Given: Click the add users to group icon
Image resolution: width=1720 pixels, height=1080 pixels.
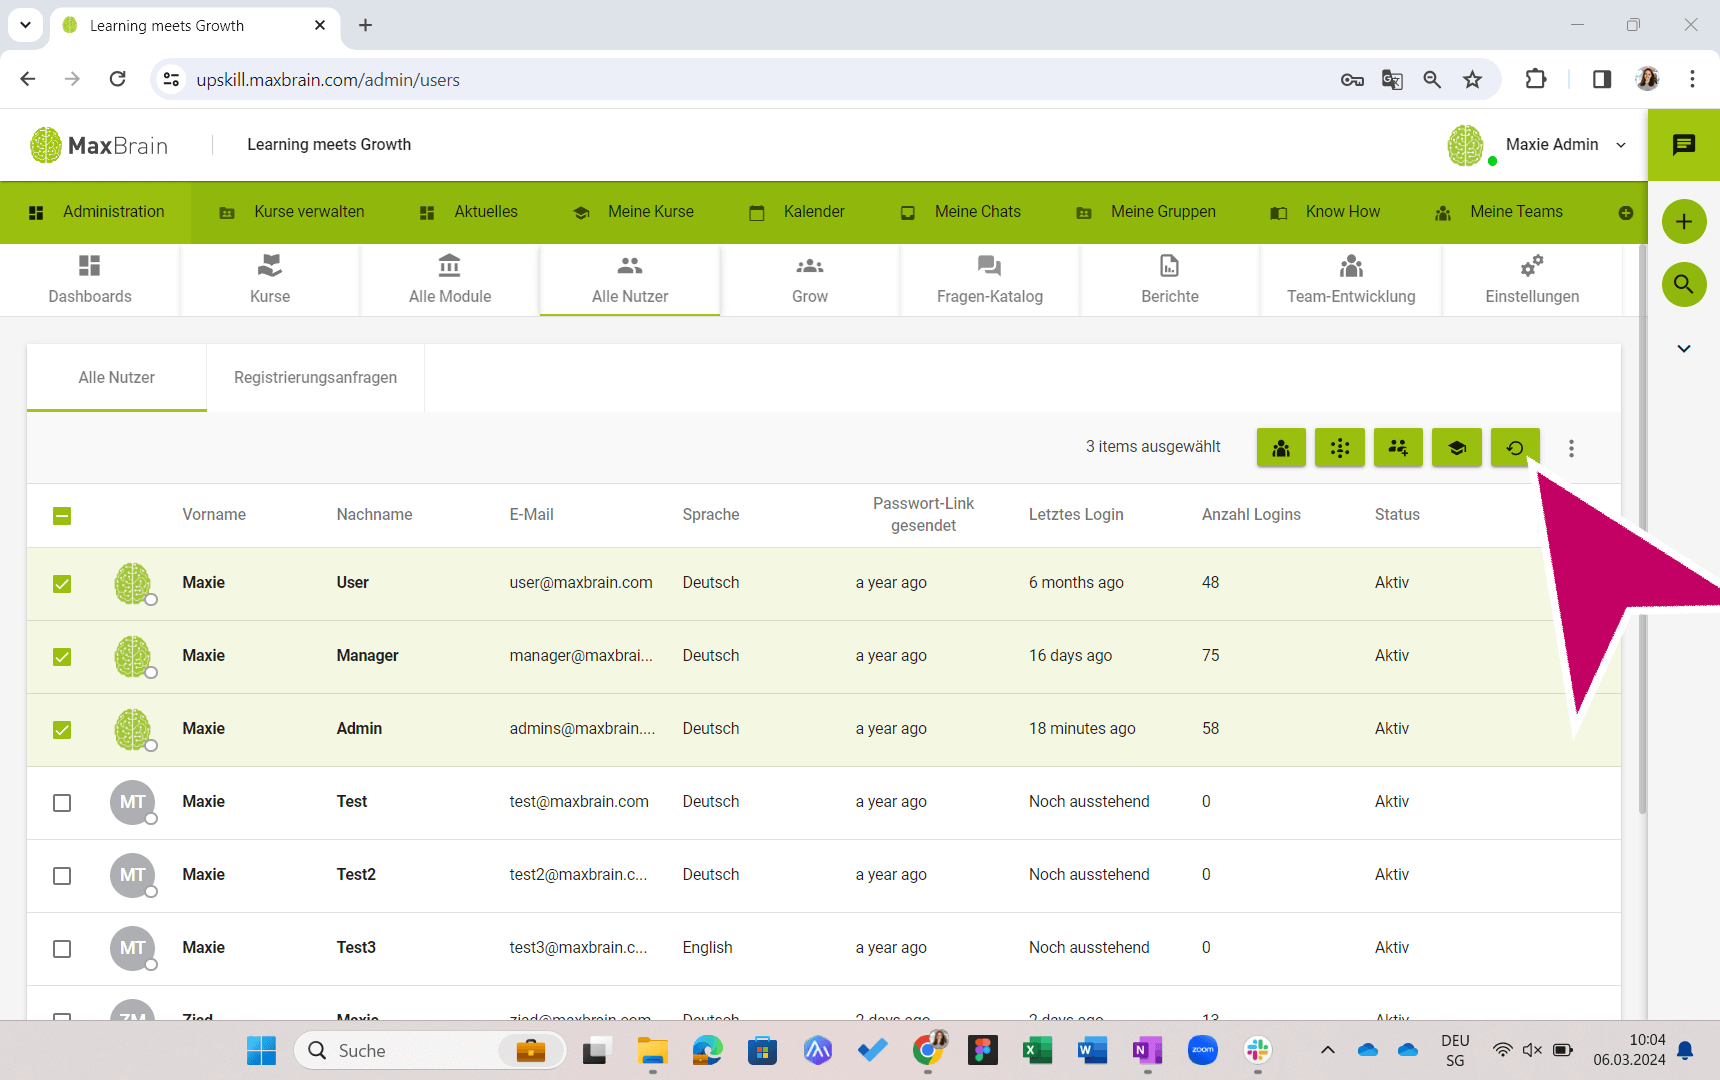Looking at the screenshot, I should point(1398,448).
